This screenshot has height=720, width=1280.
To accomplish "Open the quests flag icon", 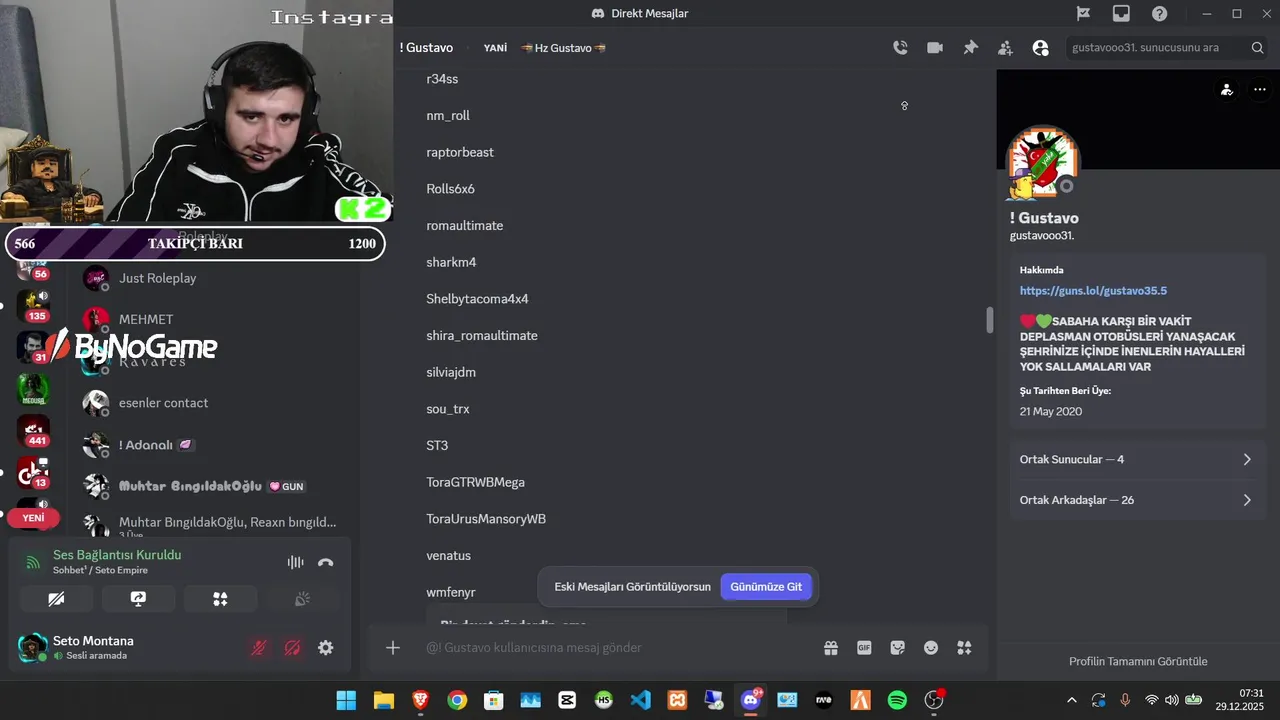I will tap(1083, 14).
